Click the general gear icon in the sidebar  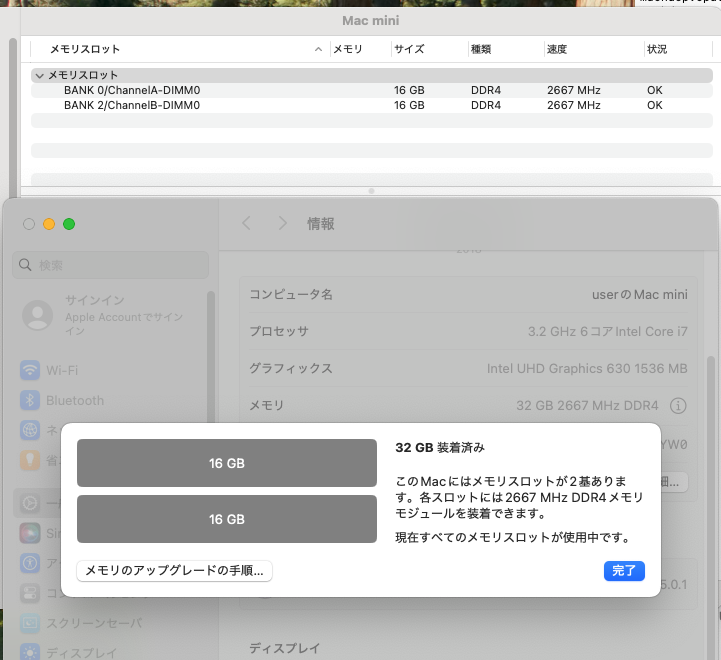point(30,504)
